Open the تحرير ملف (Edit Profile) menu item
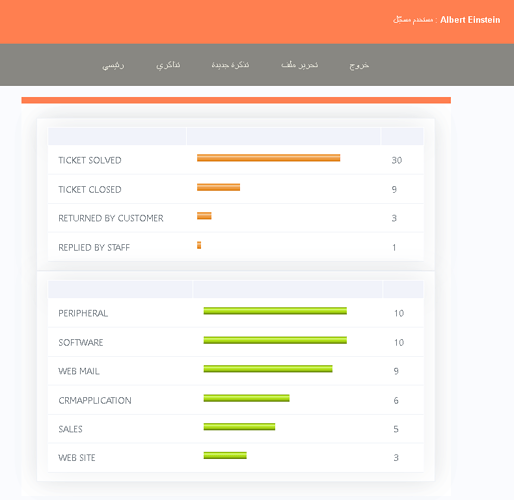 (299, 65)
